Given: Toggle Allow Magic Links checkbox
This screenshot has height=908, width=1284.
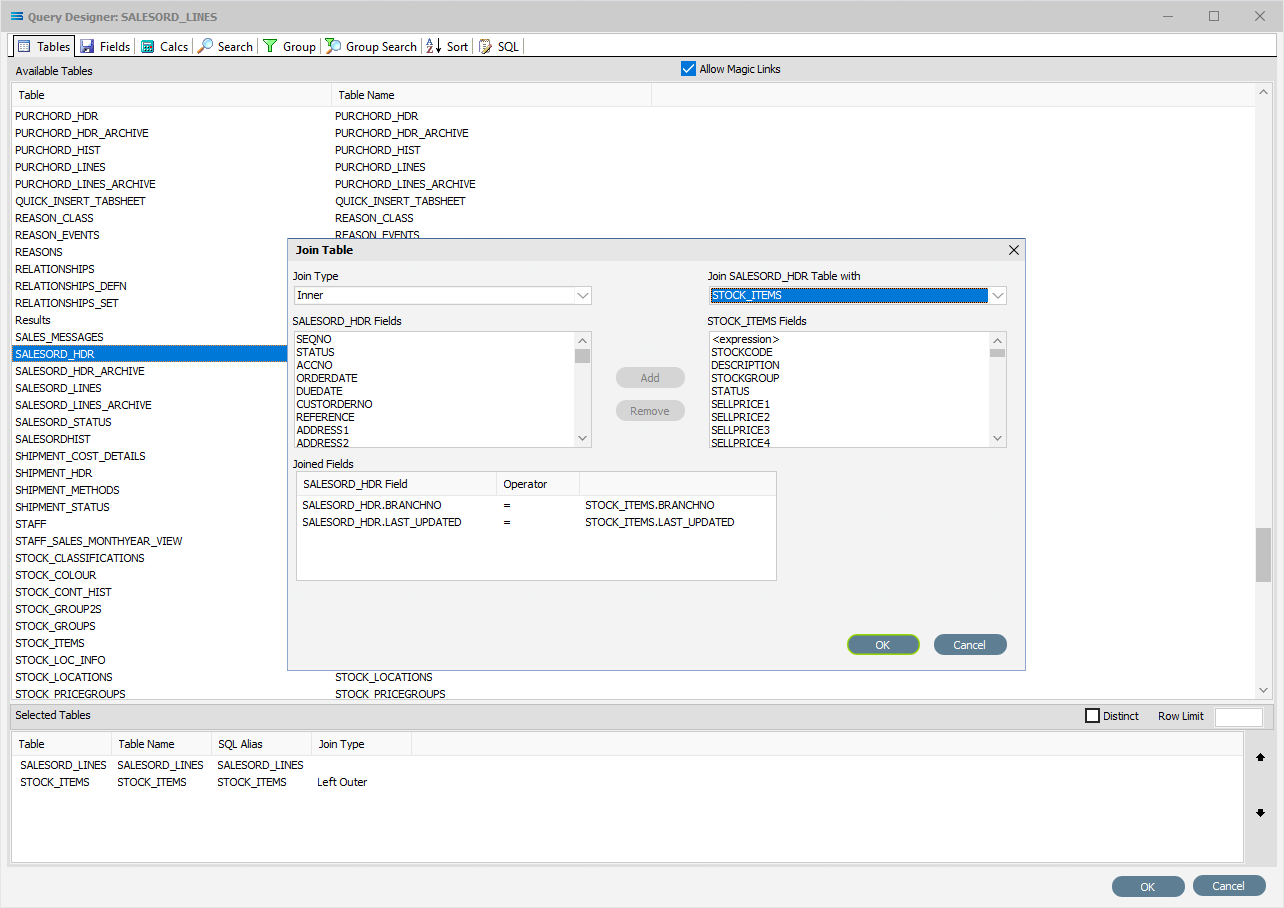Looking at the screenshot, I should [x=688, y=69].
